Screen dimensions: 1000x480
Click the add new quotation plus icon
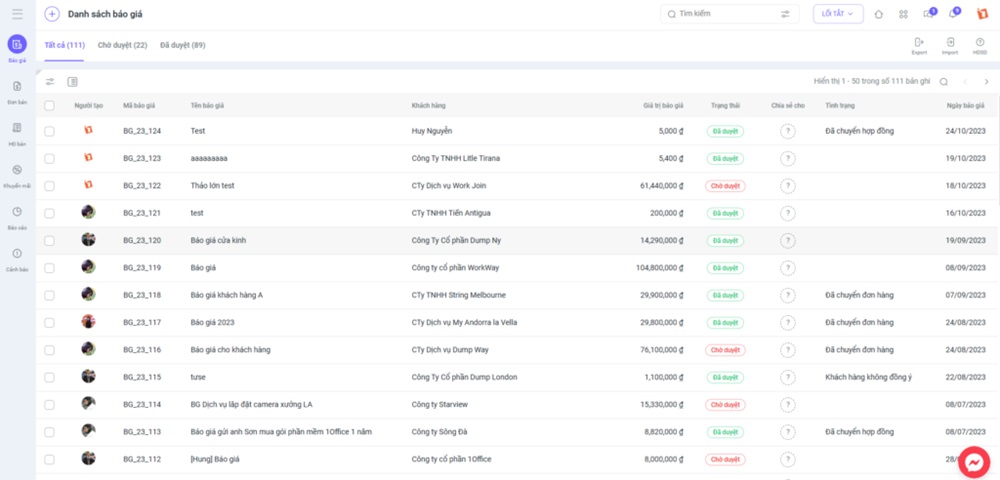[52, 14]
